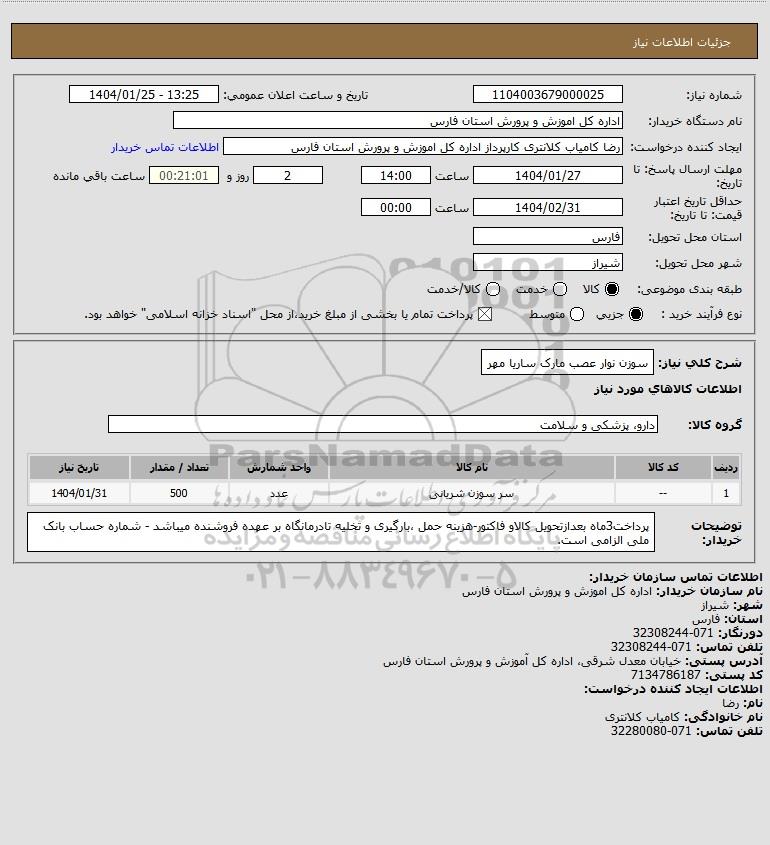Click item name cell سر سوزن شریانی
This screenshot has height=845, width=770.
click(471, 493)
